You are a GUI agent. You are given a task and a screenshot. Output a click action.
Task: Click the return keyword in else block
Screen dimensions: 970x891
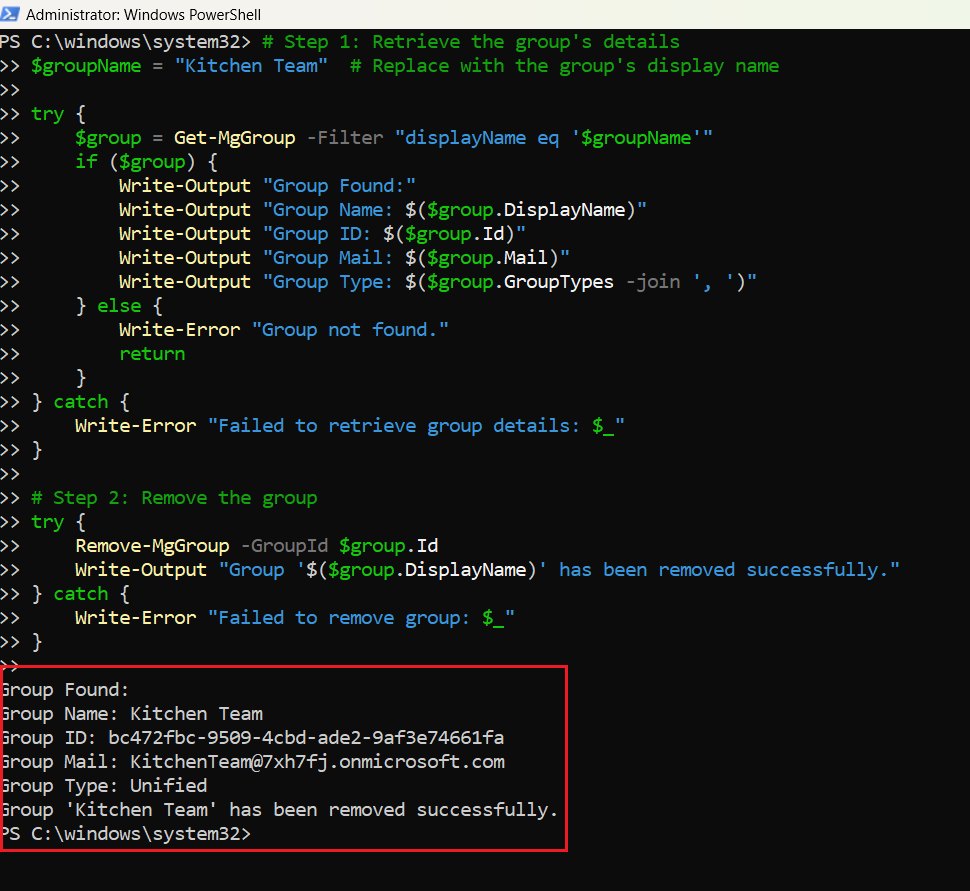pos(152,354)
